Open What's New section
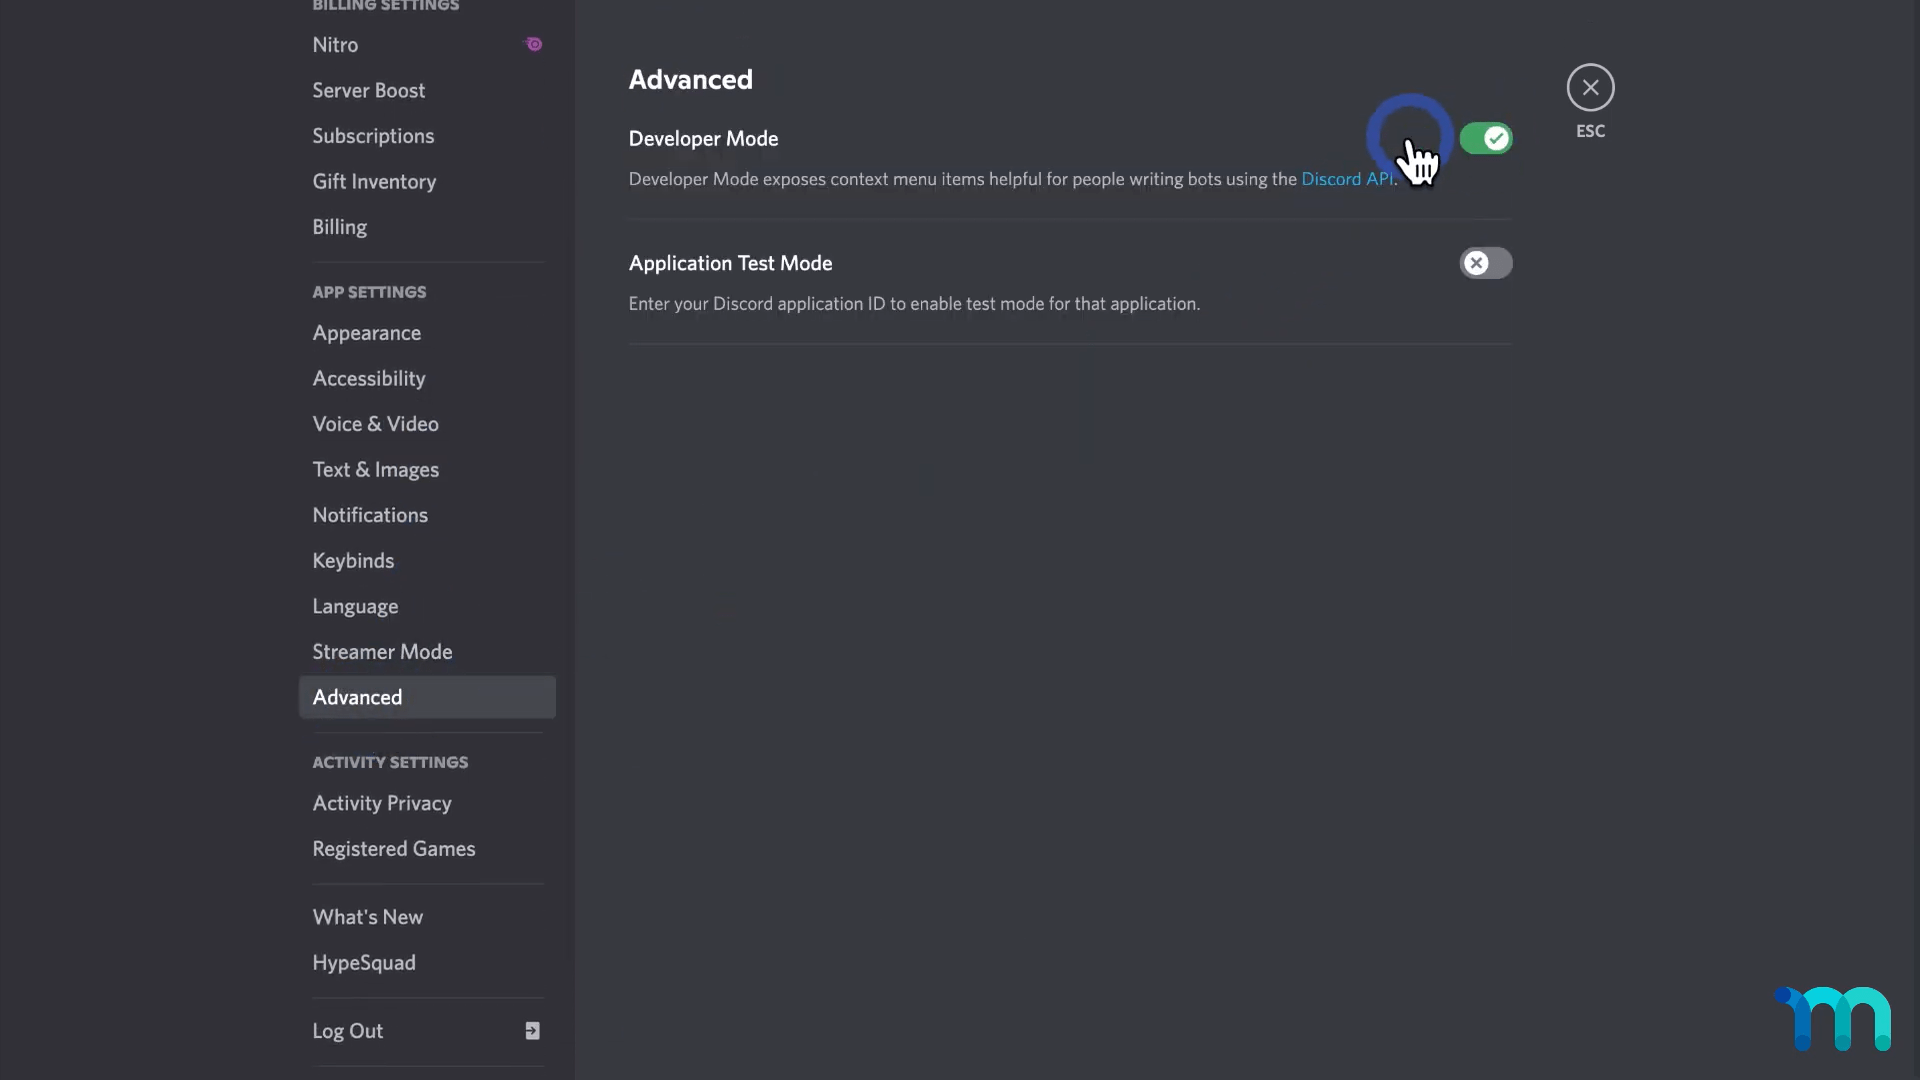Image resolution: width=1920 pixels, height=1080 pixels. [x=368, y=916]
